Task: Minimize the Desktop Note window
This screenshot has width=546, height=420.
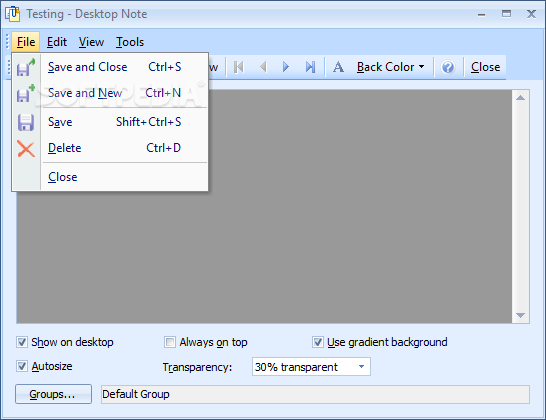Action: pyautogui.click(x=482, y=14)
